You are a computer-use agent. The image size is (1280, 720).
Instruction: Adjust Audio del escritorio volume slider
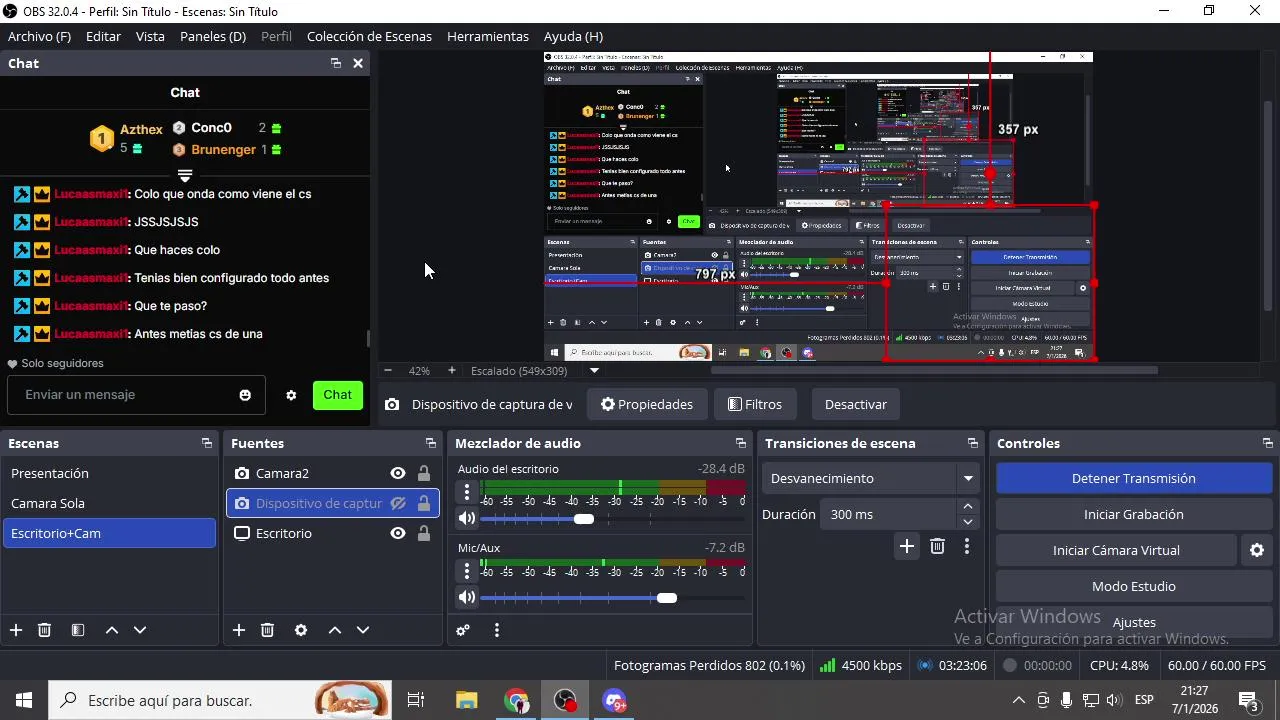pyautogui.click(x=584, y=519)
